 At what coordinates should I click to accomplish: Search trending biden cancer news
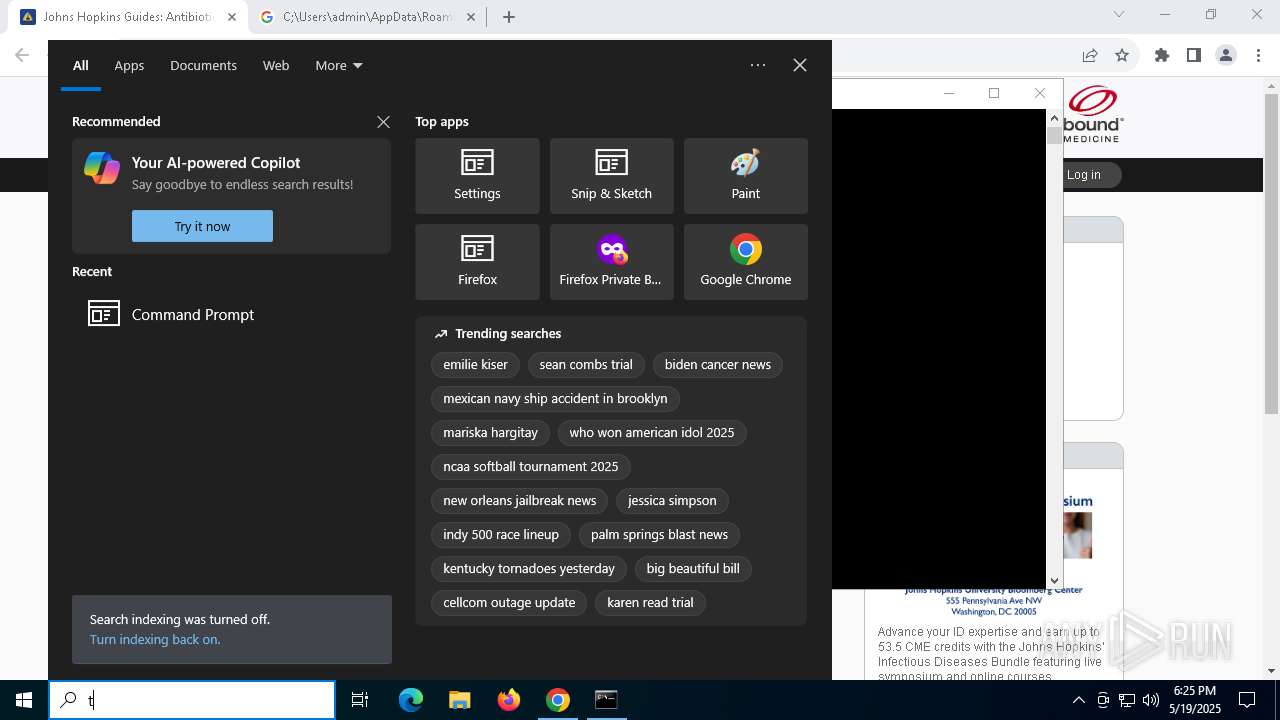(x=718, y=365)
